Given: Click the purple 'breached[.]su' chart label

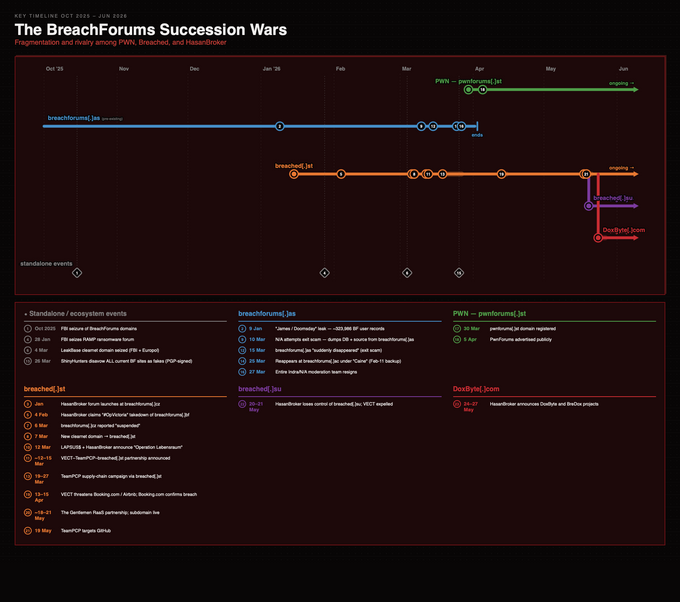Looking at the screenshot, I should click(x=613, y=198).
